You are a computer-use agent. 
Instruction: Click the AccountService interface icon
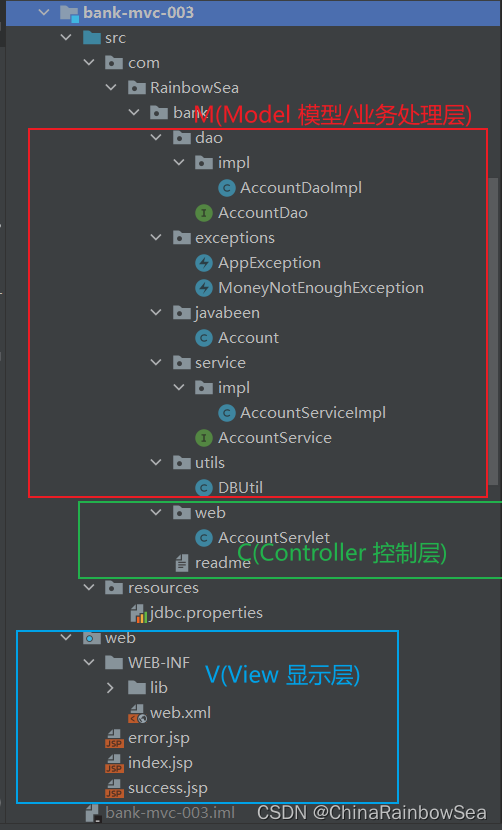[x=204, y=438]
